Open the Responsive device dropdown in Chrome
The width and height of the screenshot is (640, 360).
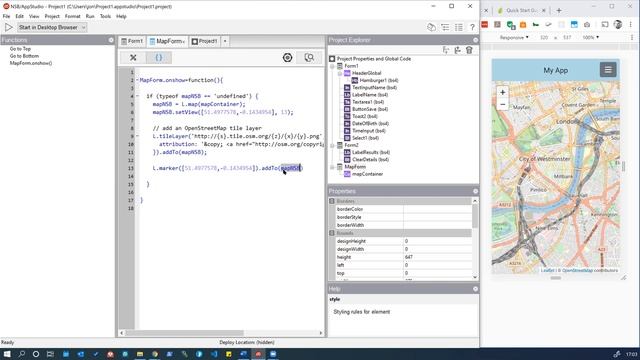tap(514, 38)
